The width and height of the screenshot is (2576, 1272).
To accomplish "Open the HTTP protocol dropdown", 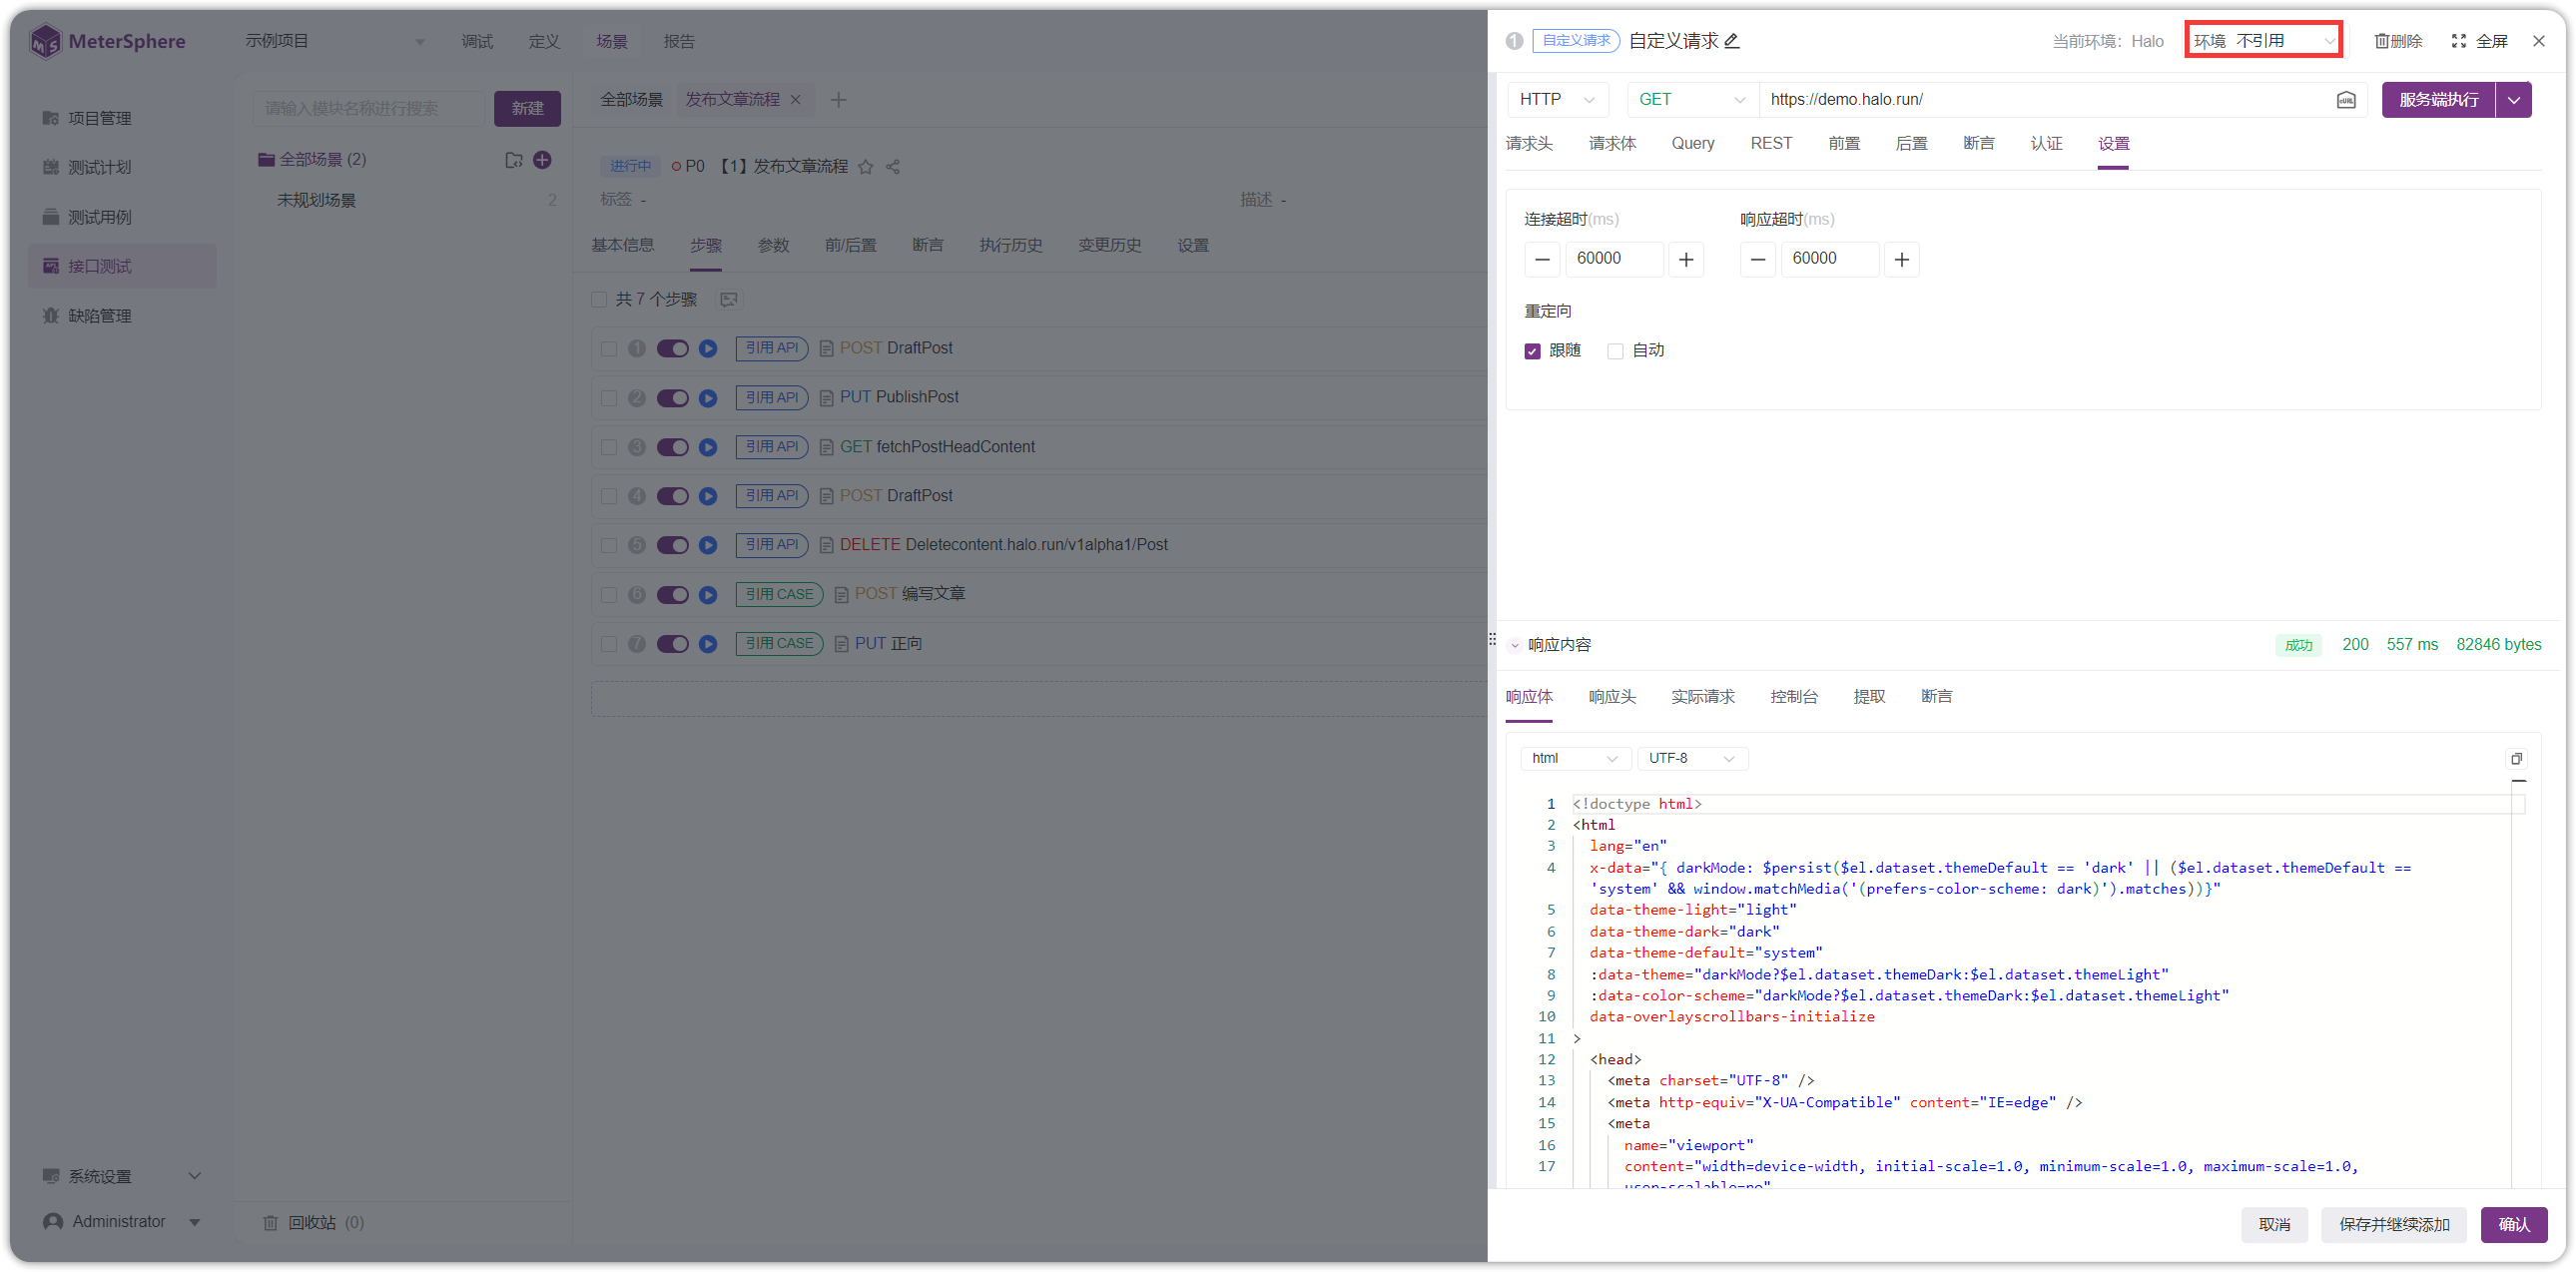I will [1557, 100].
